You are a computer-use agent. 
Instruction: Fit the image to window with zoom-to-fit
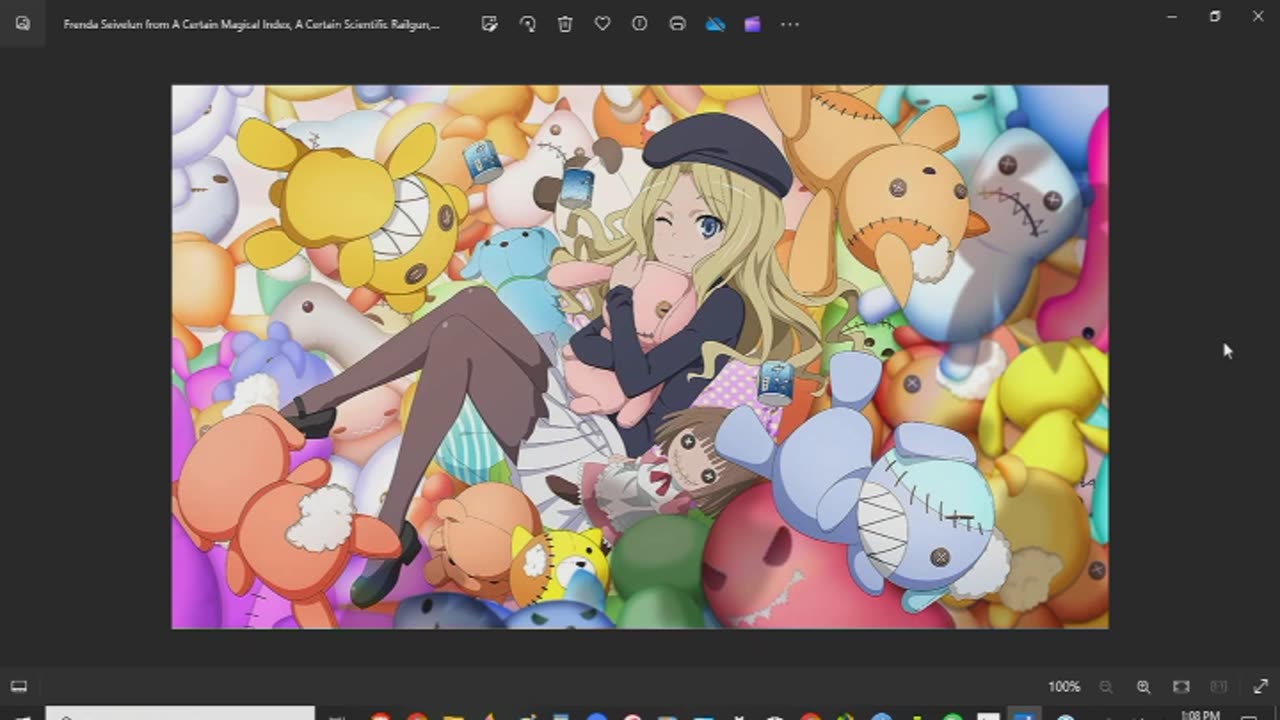pos(1181,687)
